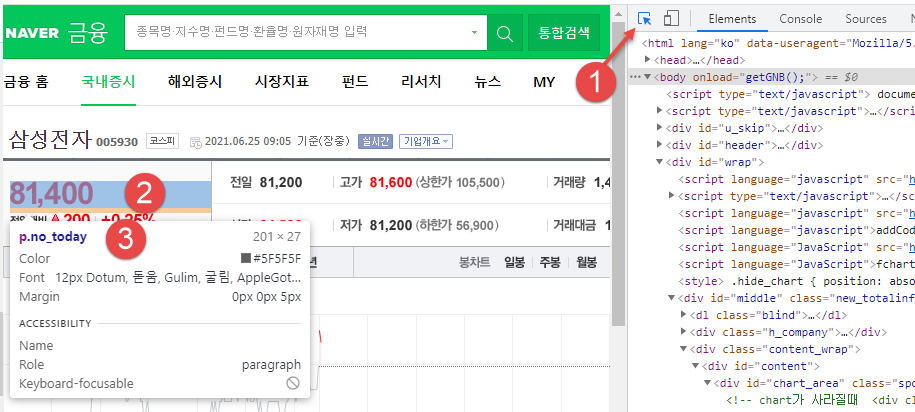Open the search suggestions dropdown arrow

pos(474,32)
